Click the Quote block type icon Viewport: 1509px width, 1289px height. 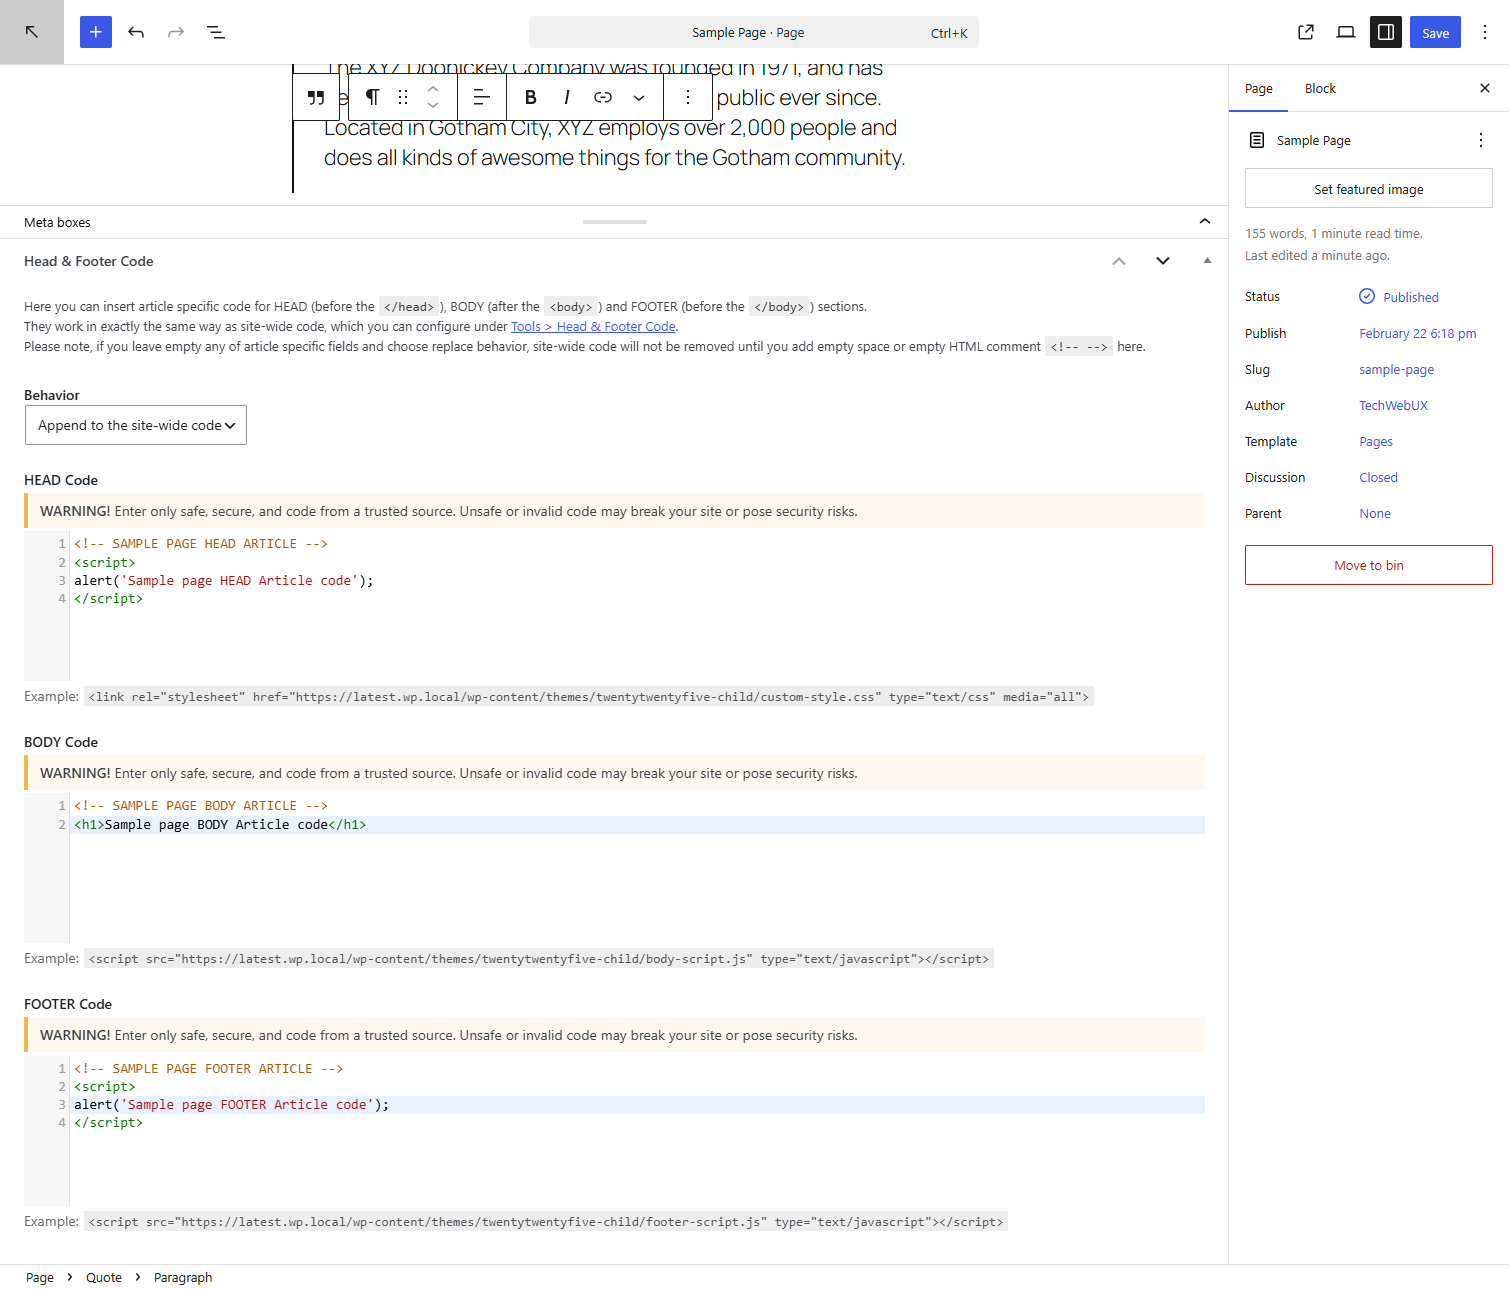(x=316, y=97)
